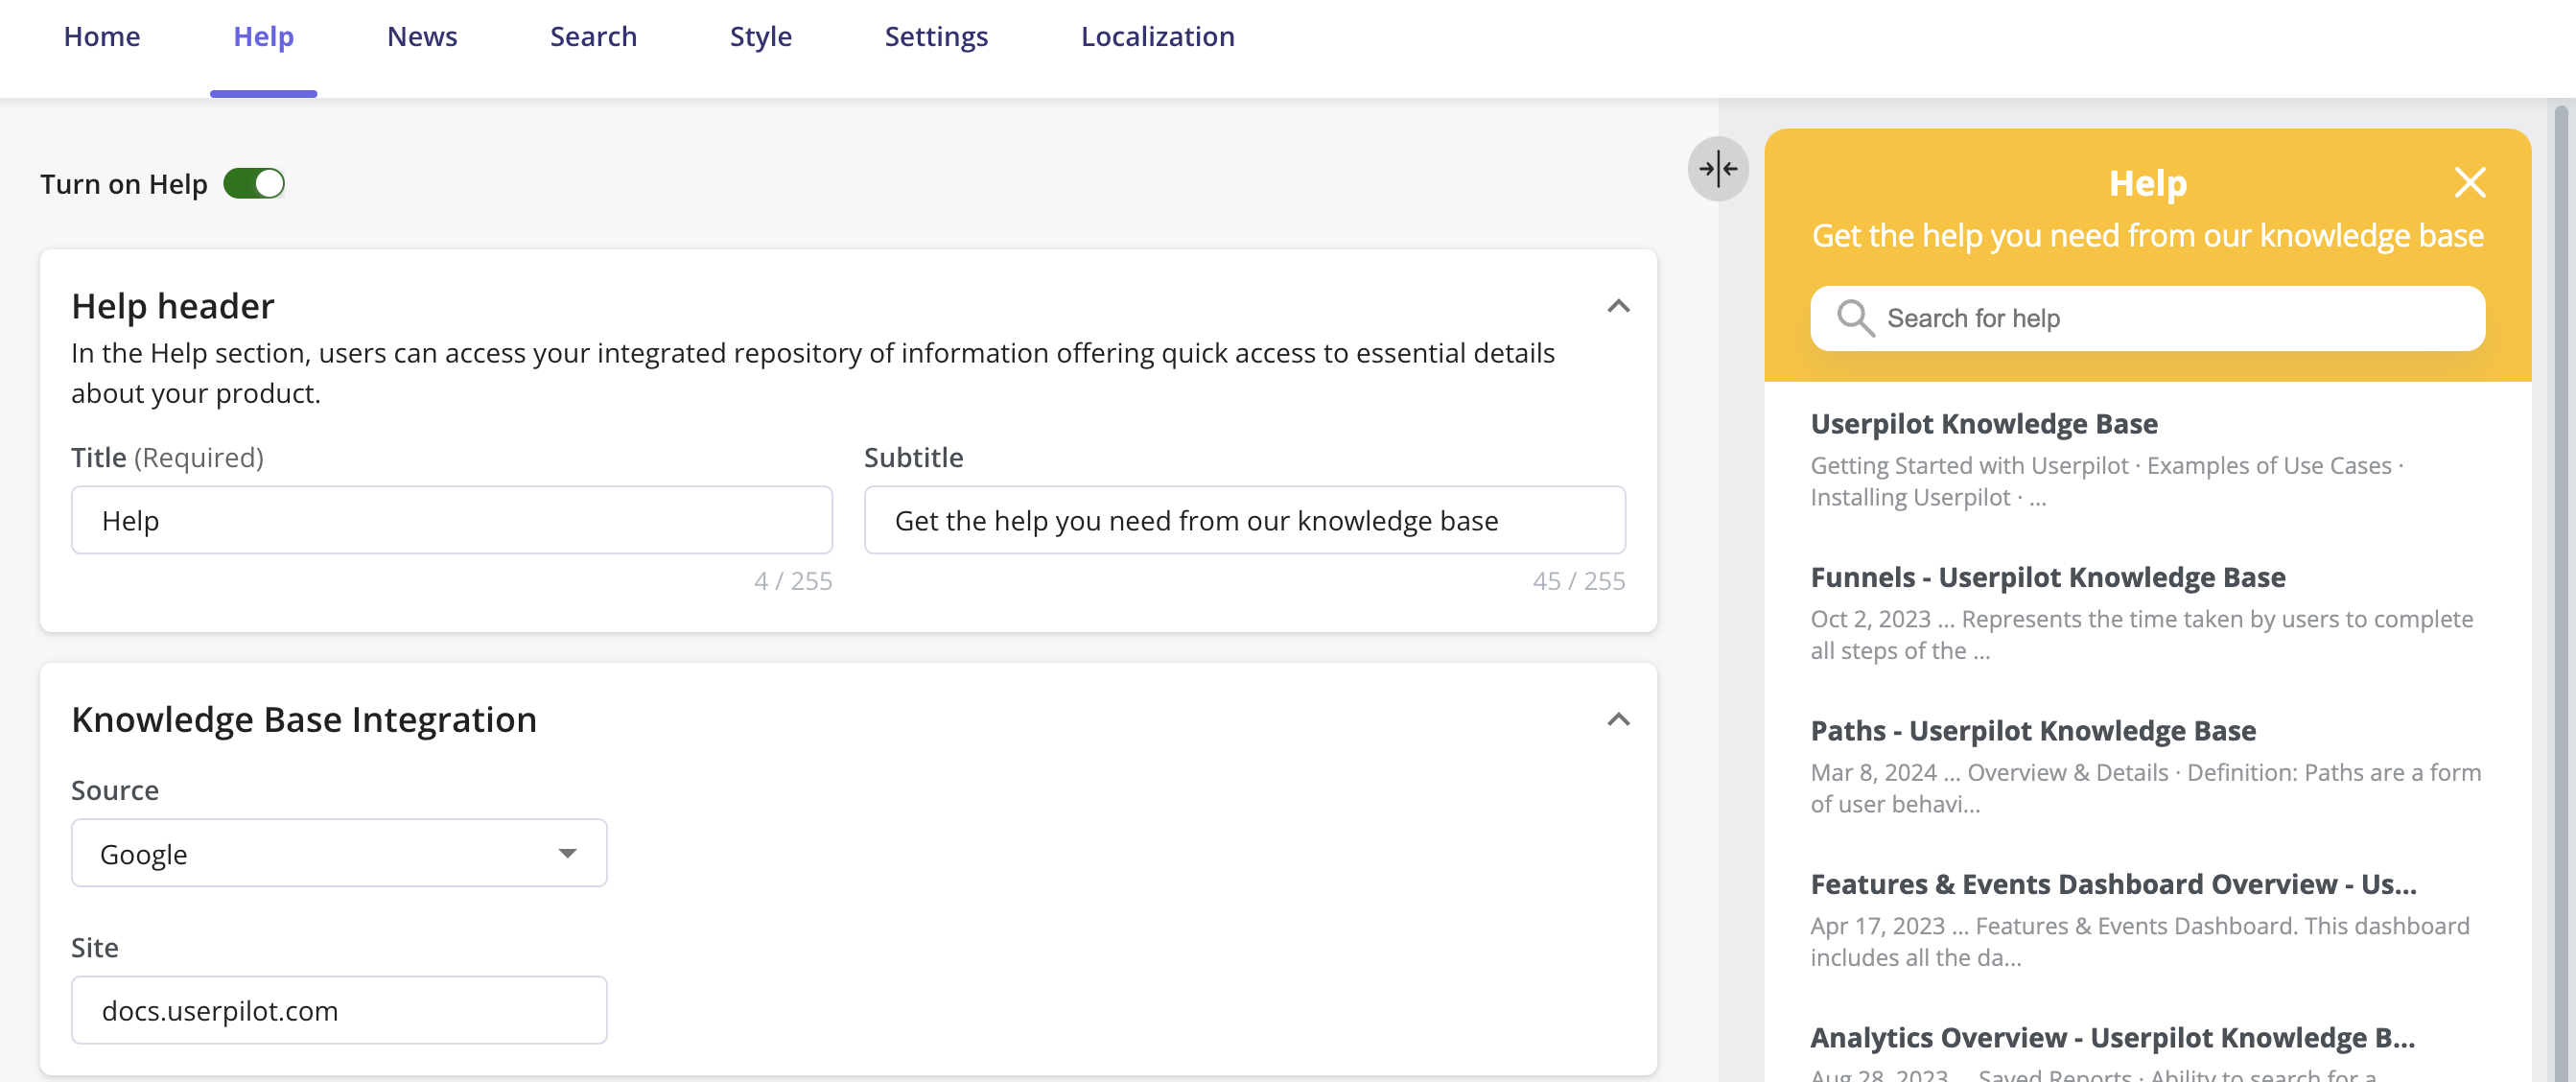Open the Localization tab

coord(1158,36)
